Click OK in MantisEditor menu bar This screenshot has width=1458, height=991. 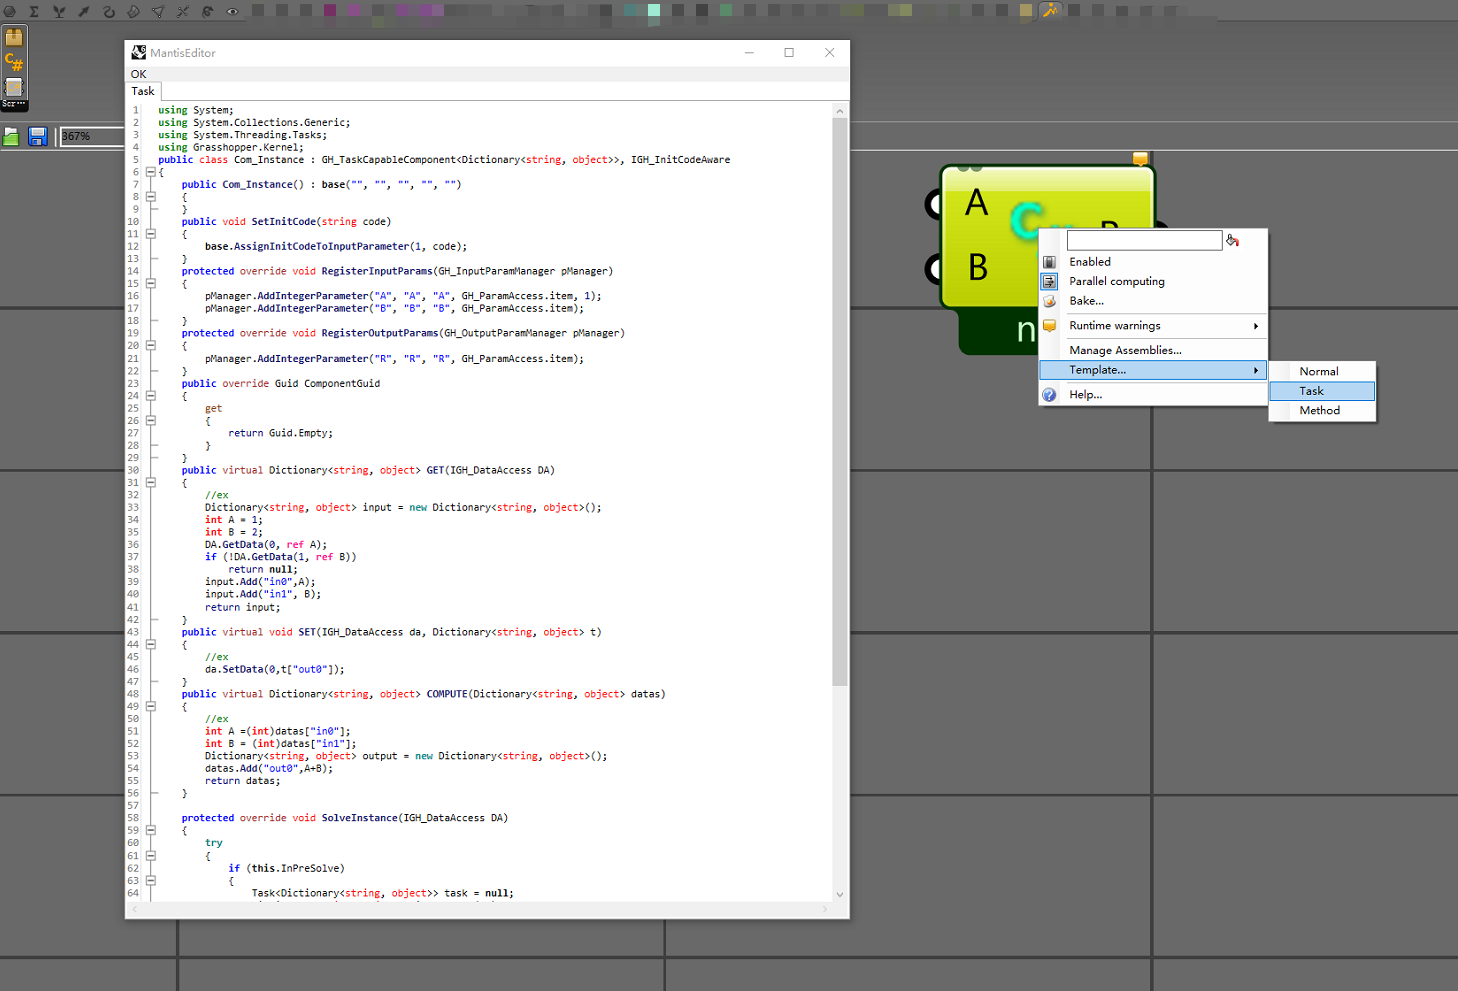(138, 74)
